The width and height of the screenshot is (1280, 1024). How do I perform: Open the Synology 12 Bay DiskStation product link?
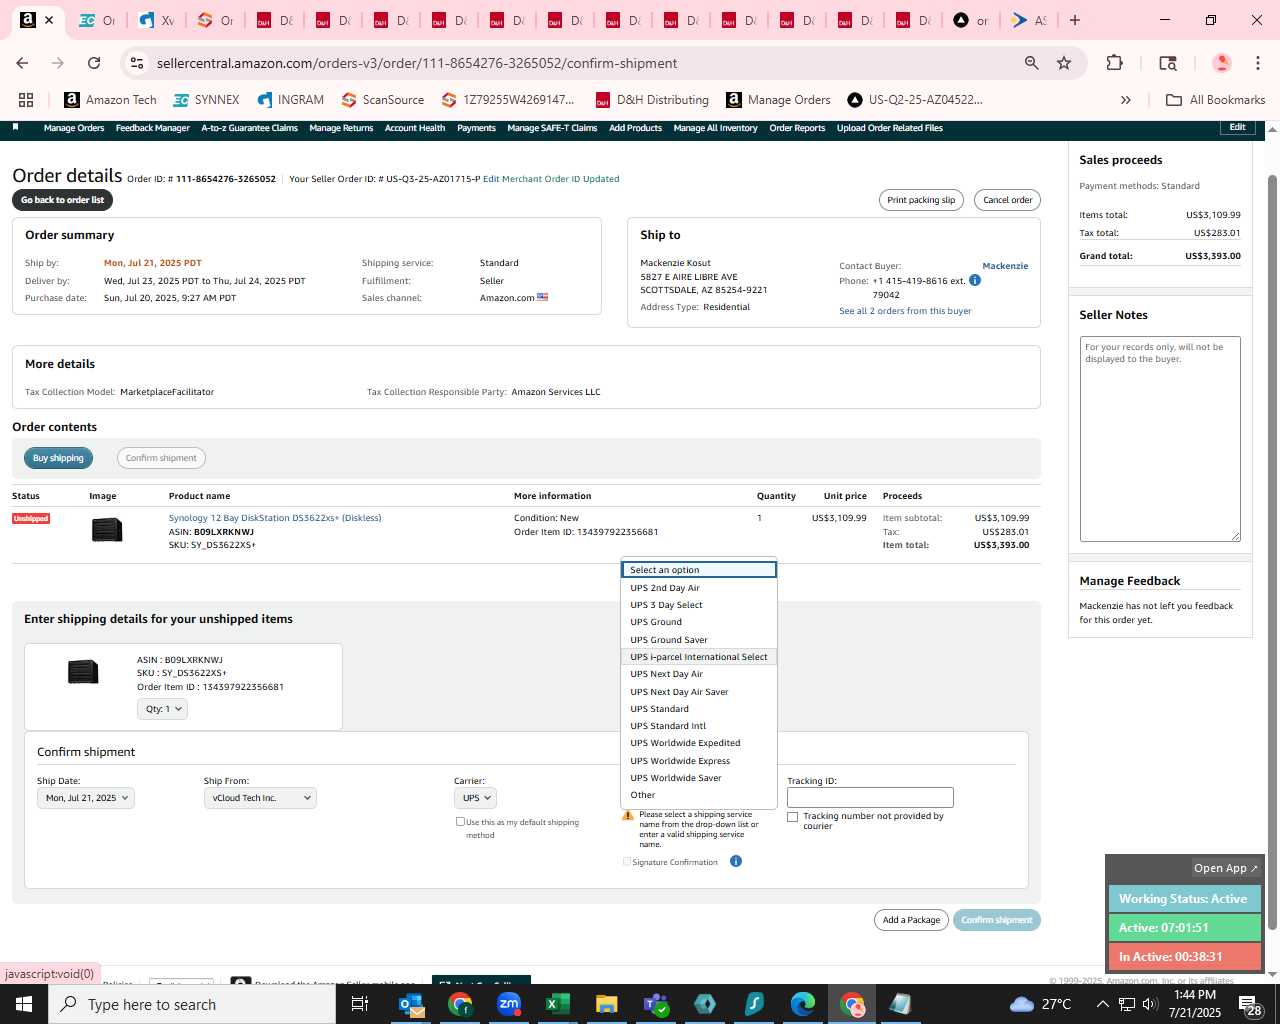pos(275,518)
